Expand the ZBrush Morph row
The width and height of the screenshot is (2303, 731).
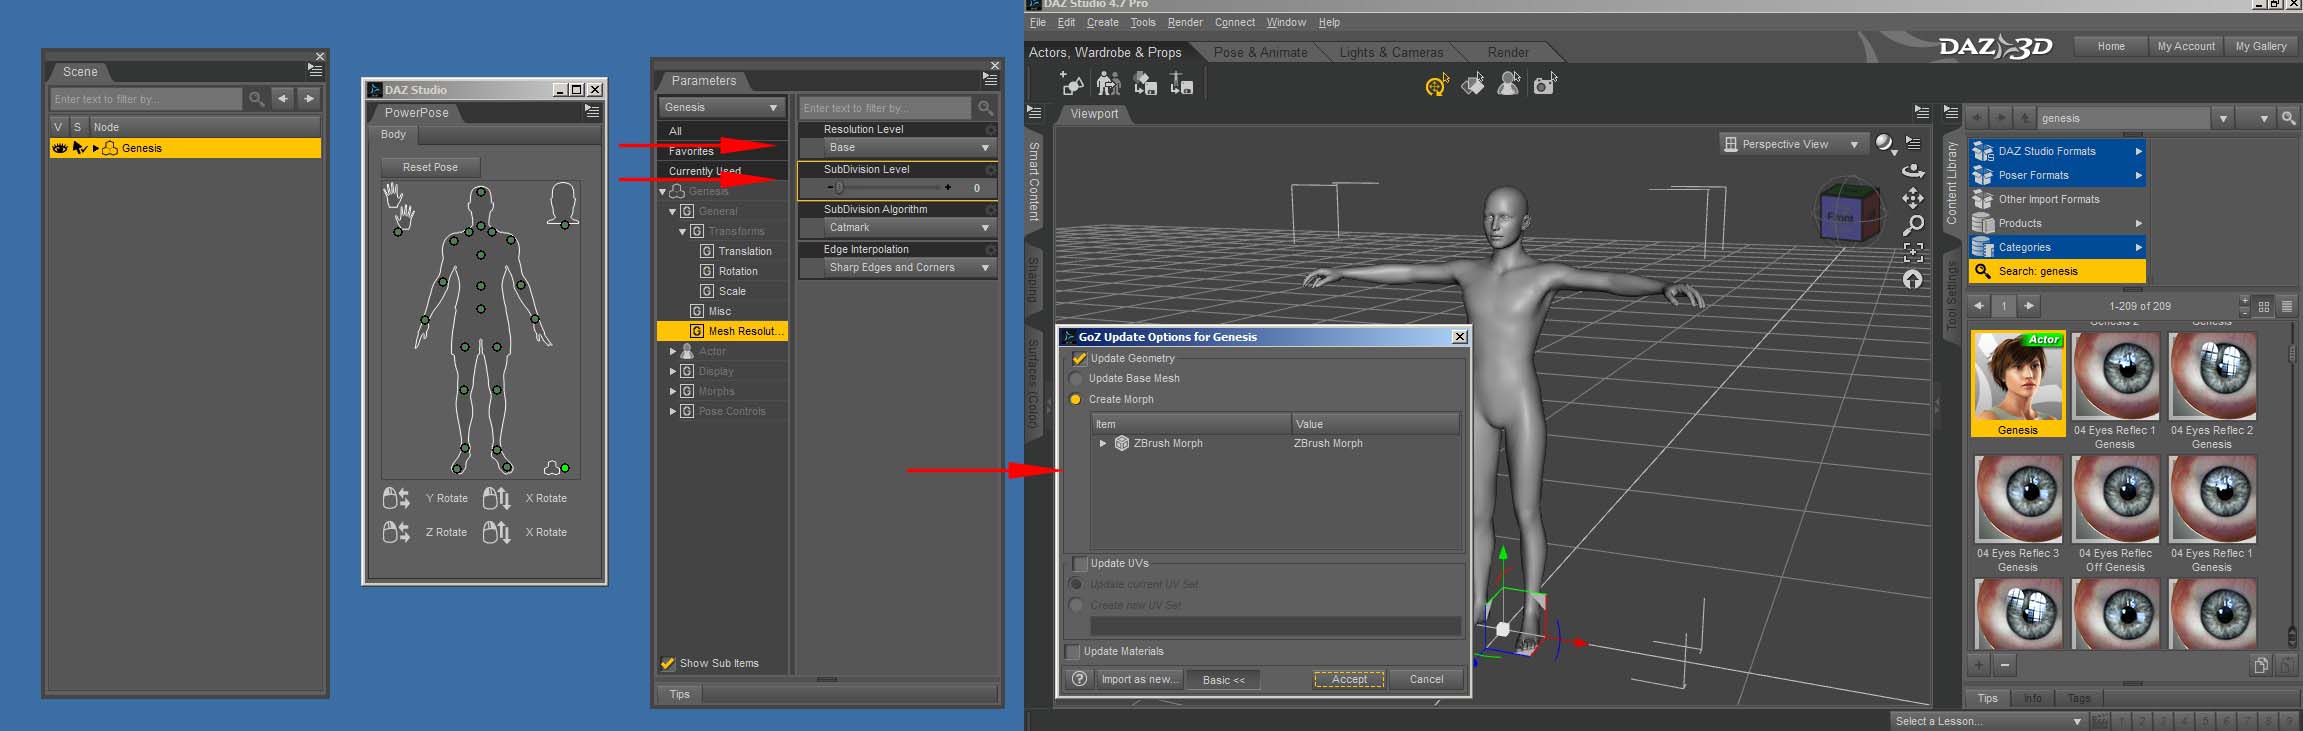(1103, 443)
